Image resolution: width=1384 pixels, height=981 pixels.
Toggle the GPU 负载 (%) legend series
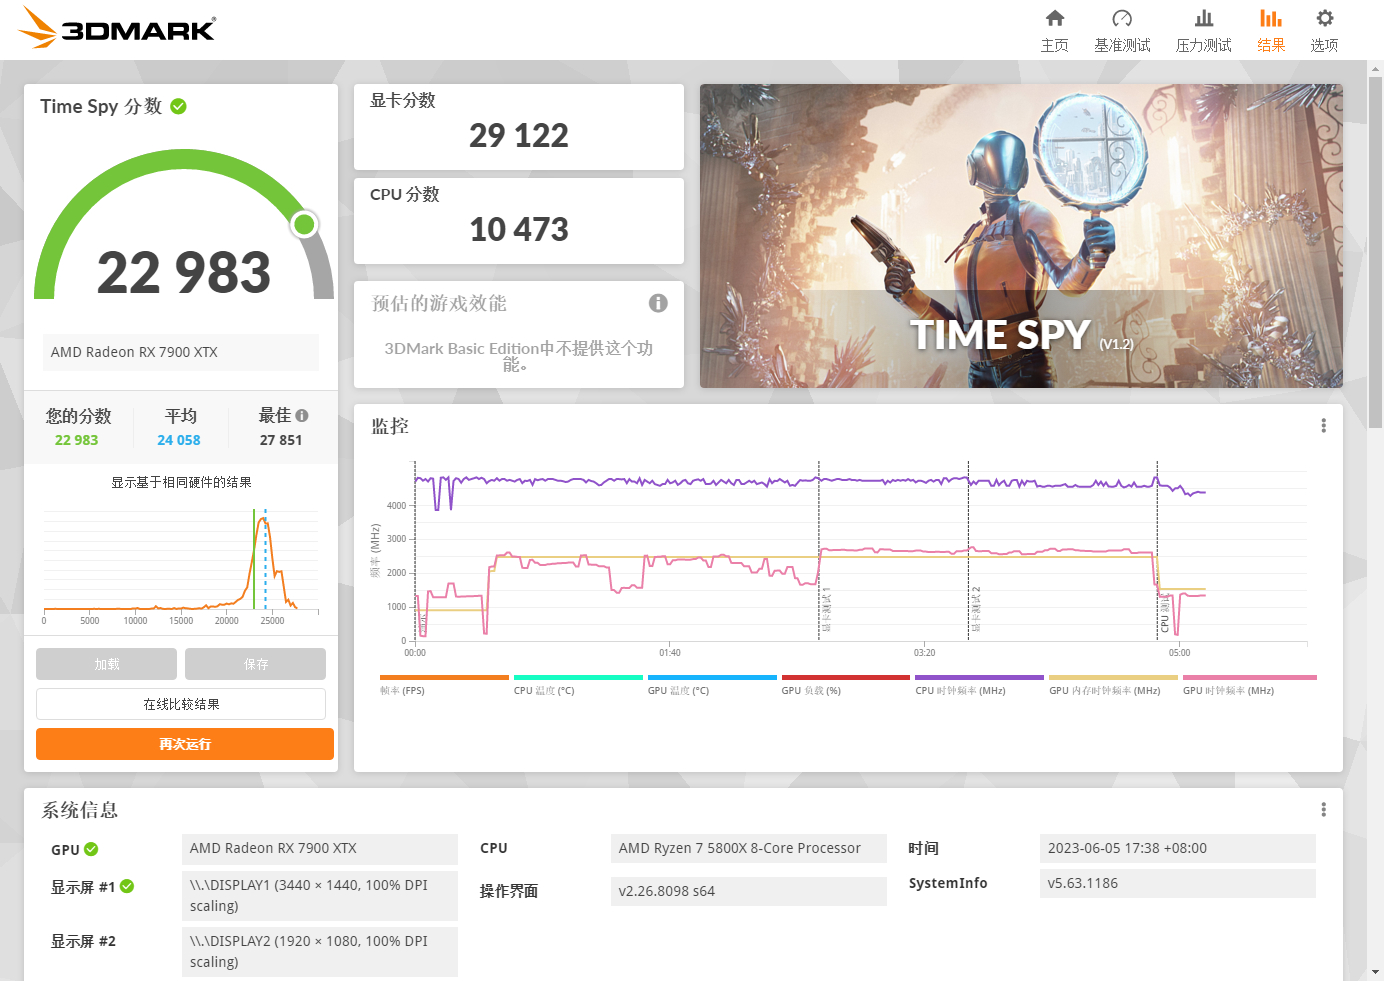[846, 685]
